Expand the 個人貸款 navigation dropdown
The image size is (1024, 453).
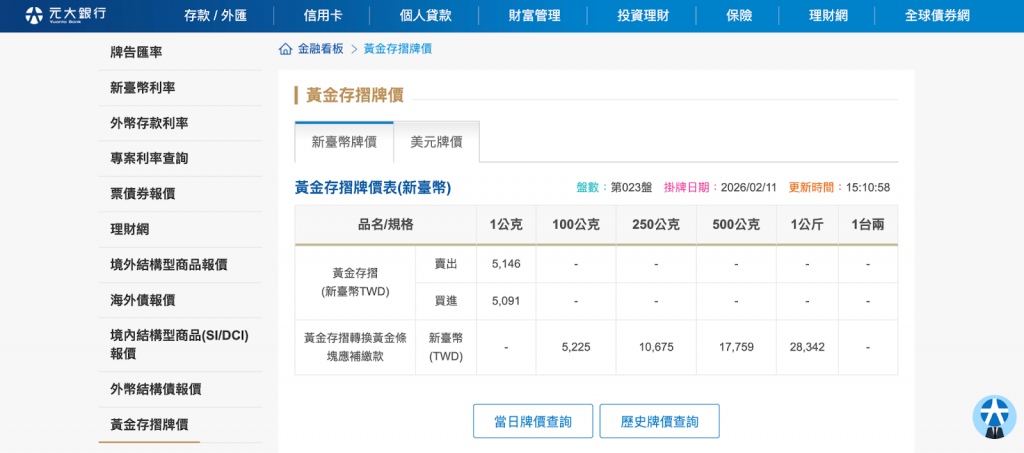(x=425, y=16)
